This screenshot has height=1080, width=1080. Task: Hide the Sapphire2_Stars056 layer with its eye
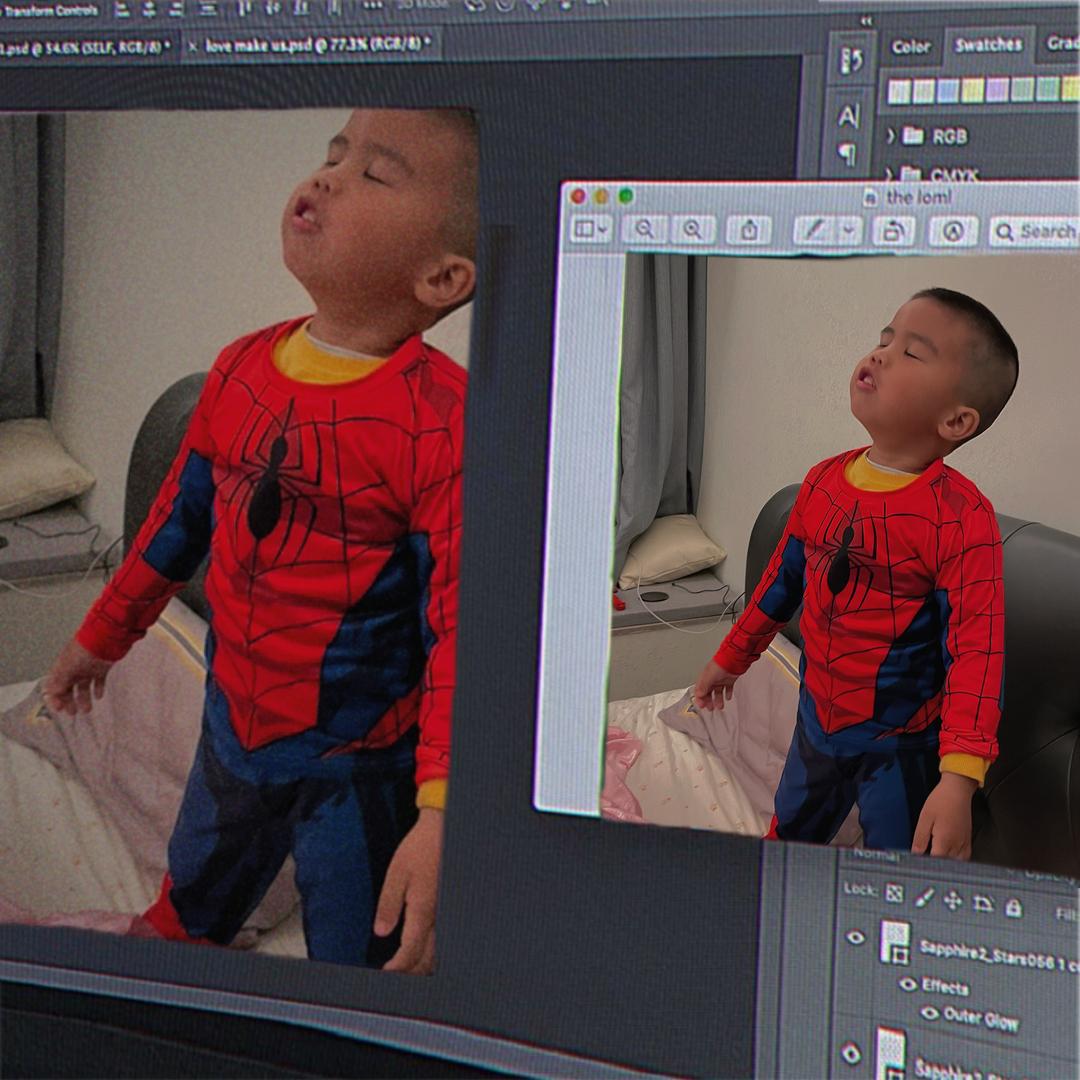[855, 937]
